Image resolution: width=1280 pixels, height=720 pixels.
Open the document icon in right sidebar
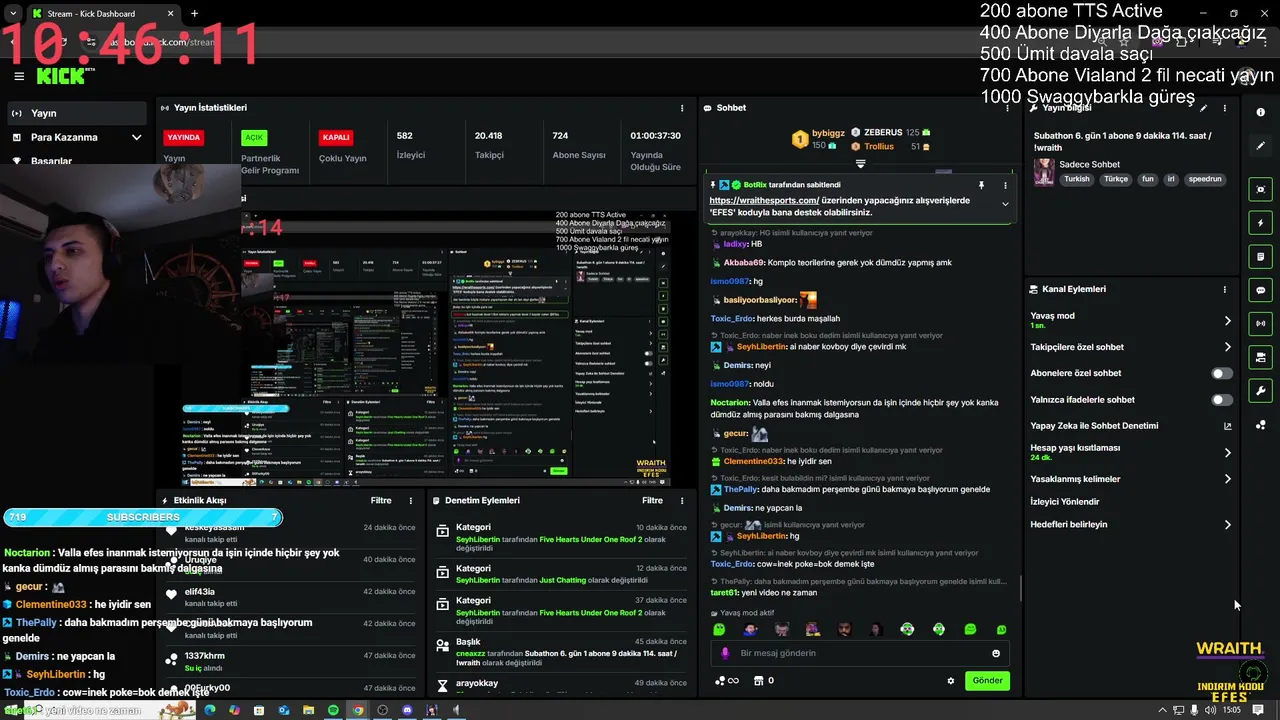(1260, 257)
